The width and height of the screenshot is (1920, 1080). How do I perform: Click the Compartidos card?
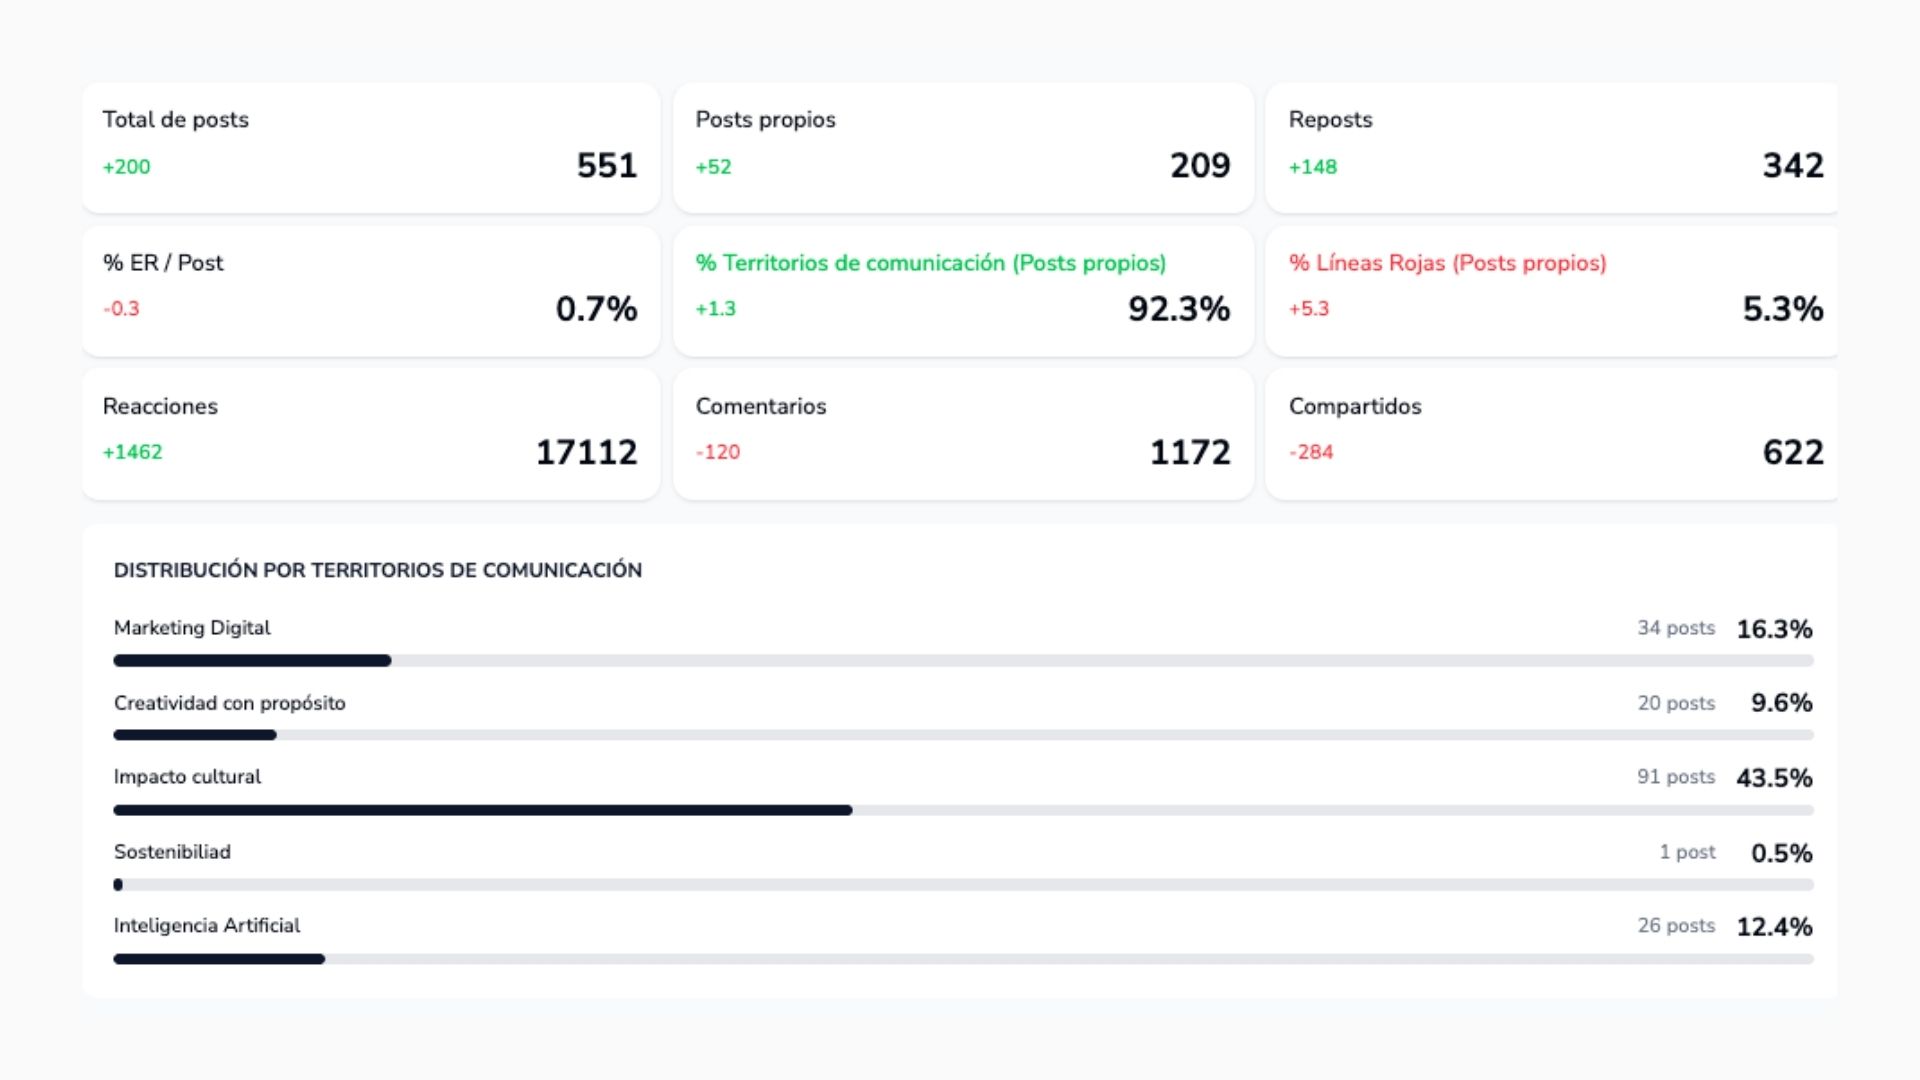(x=1550, y=433)
